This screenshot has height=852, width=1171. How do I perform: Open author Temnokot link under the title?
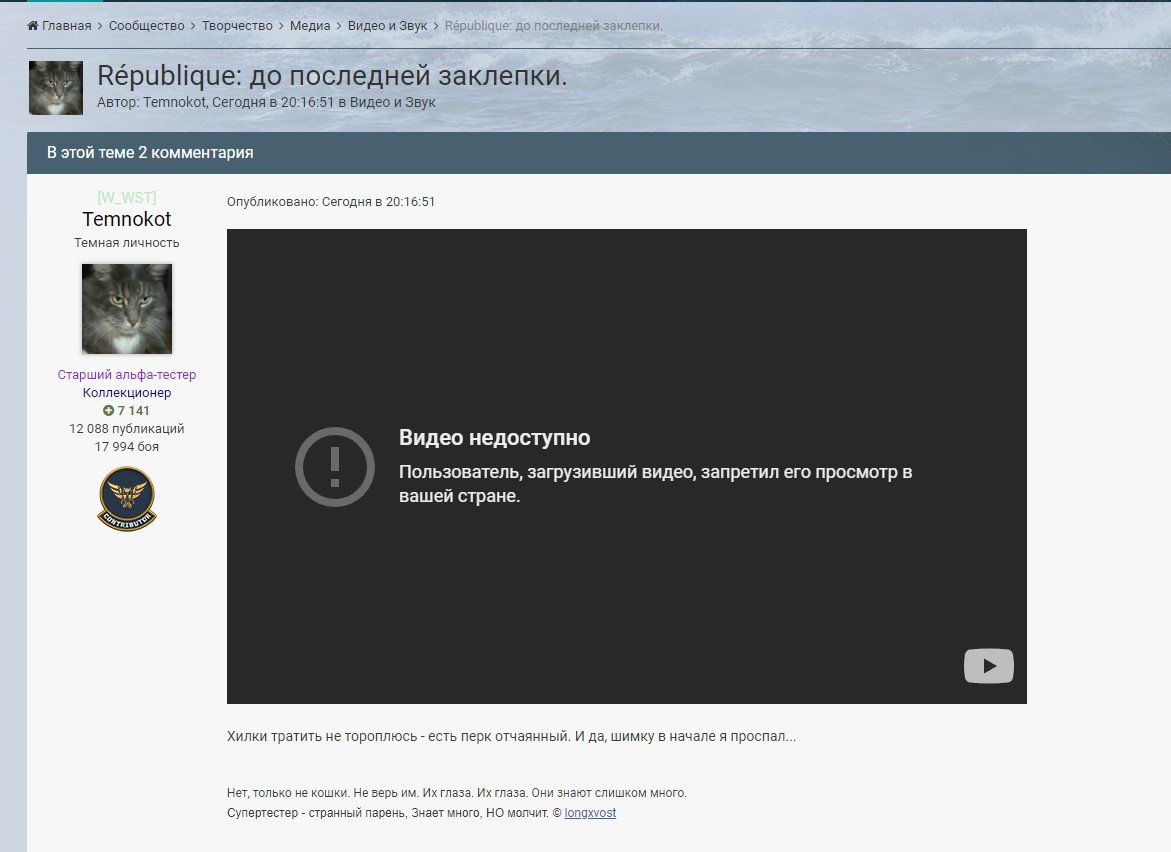click(174, 102)
